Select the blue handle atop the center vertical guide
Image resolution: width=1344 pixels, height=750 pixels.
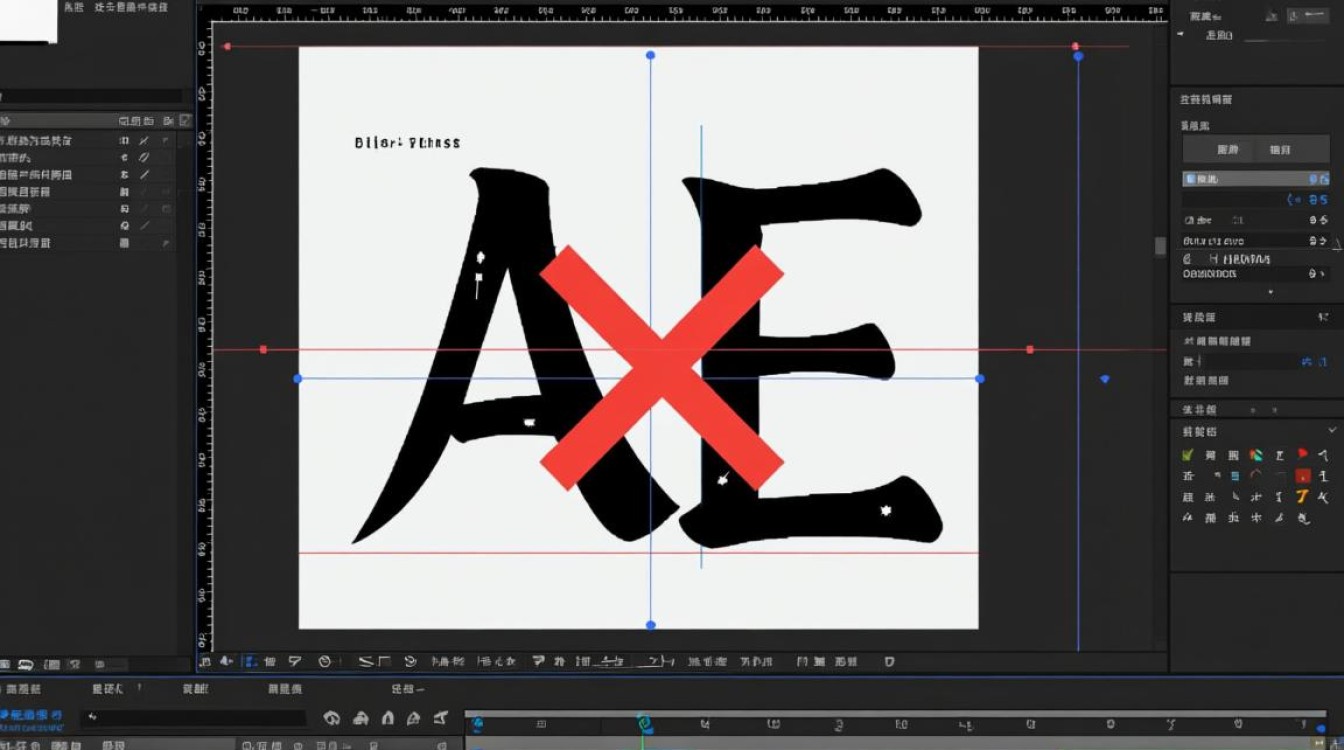click(x=651, y=55)
